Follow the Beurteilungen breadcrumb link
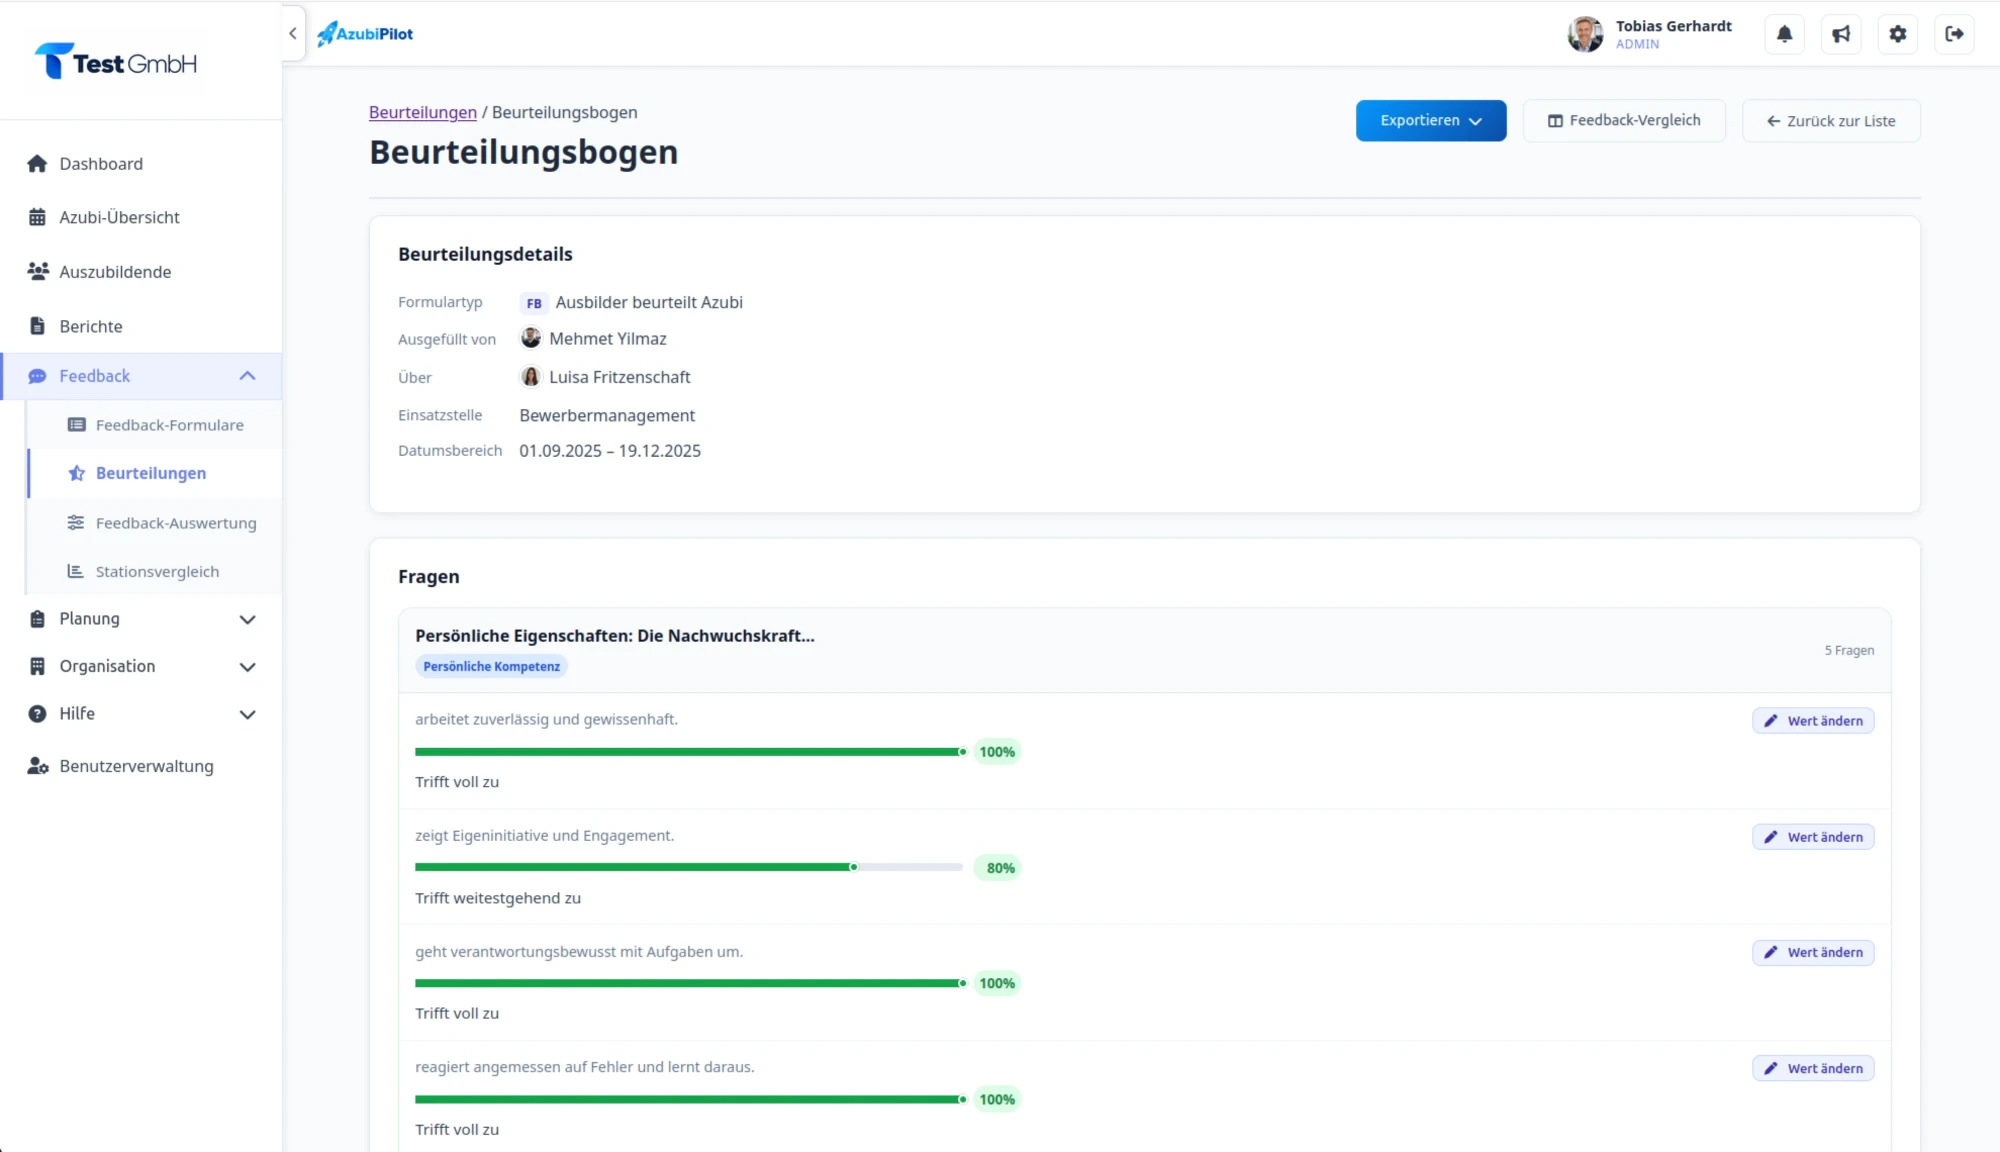Screen dimensions: 2000x1152 (x=423, y=113)
